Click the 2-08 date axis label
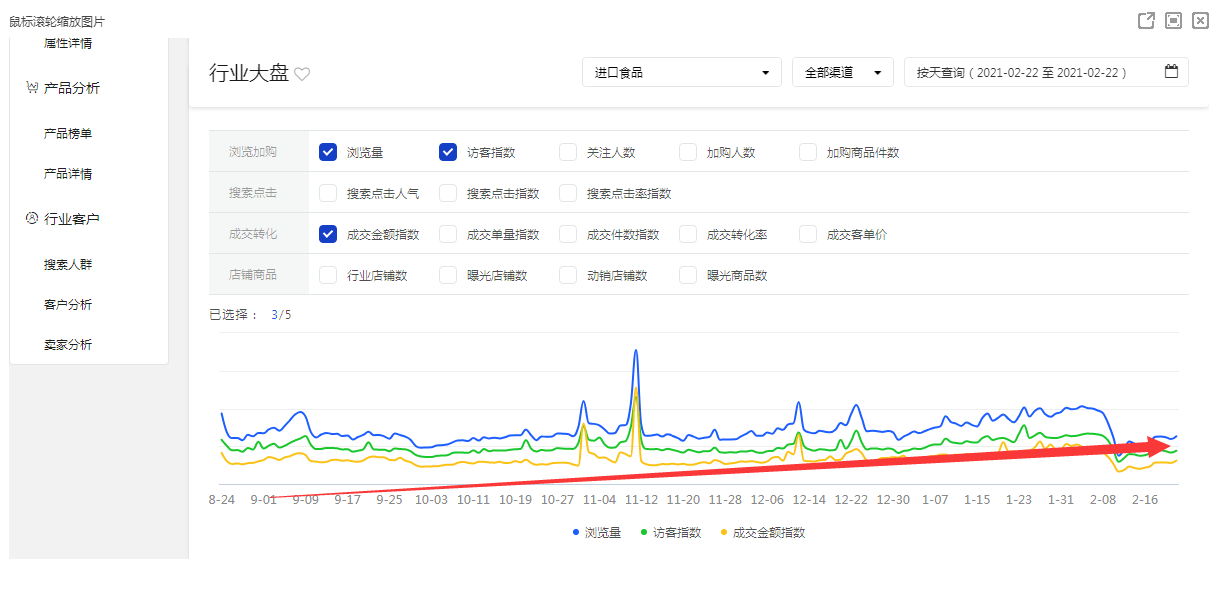 (1103, 499)
